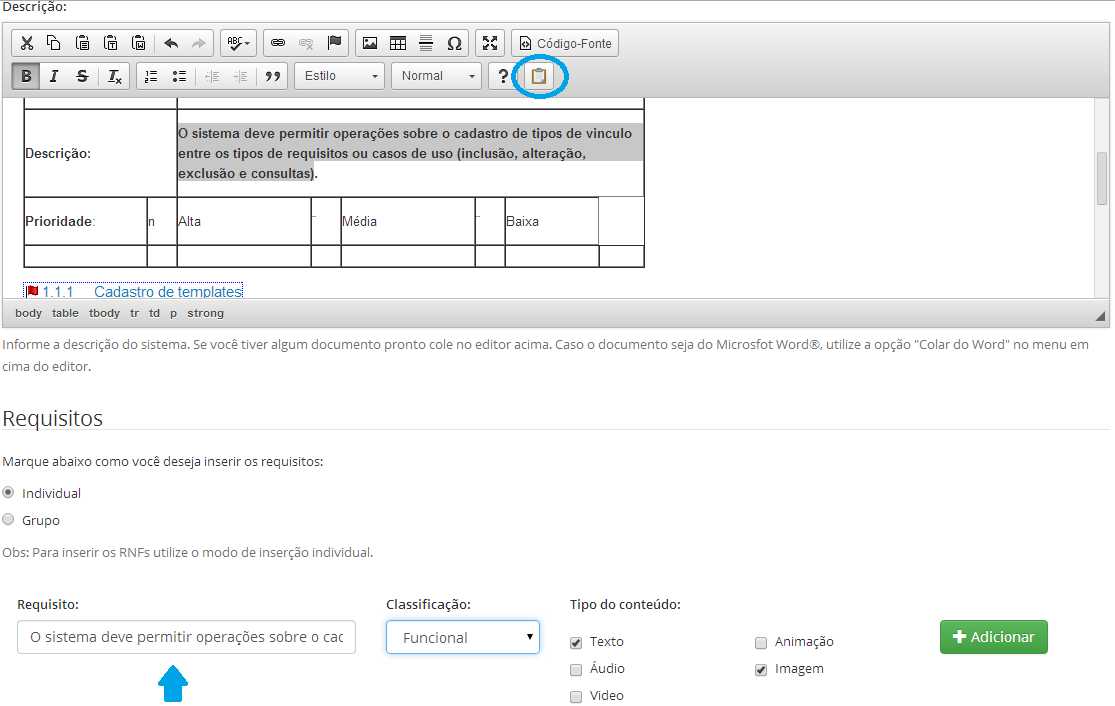Toggle strikethrough formatting
The height and width of the screenshot is (706, 1115).
82,76
